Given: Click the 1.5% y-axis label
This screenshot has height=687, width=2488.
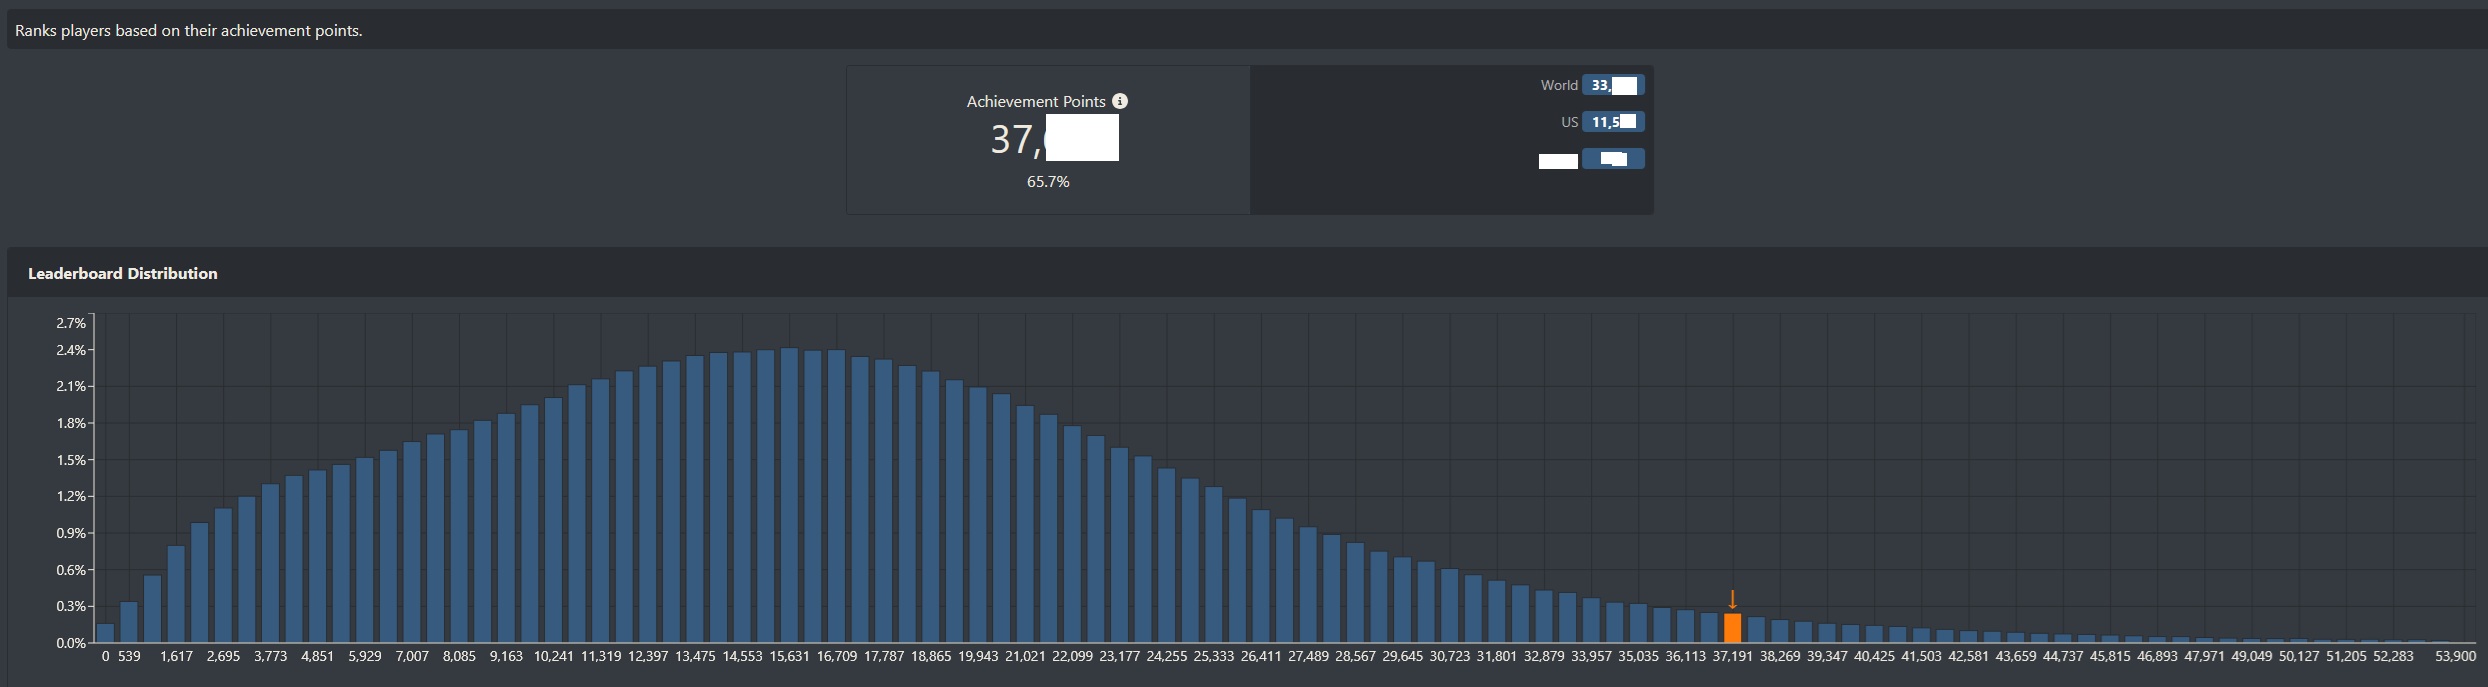Looking at the screenshot, I should pos(71,460).
